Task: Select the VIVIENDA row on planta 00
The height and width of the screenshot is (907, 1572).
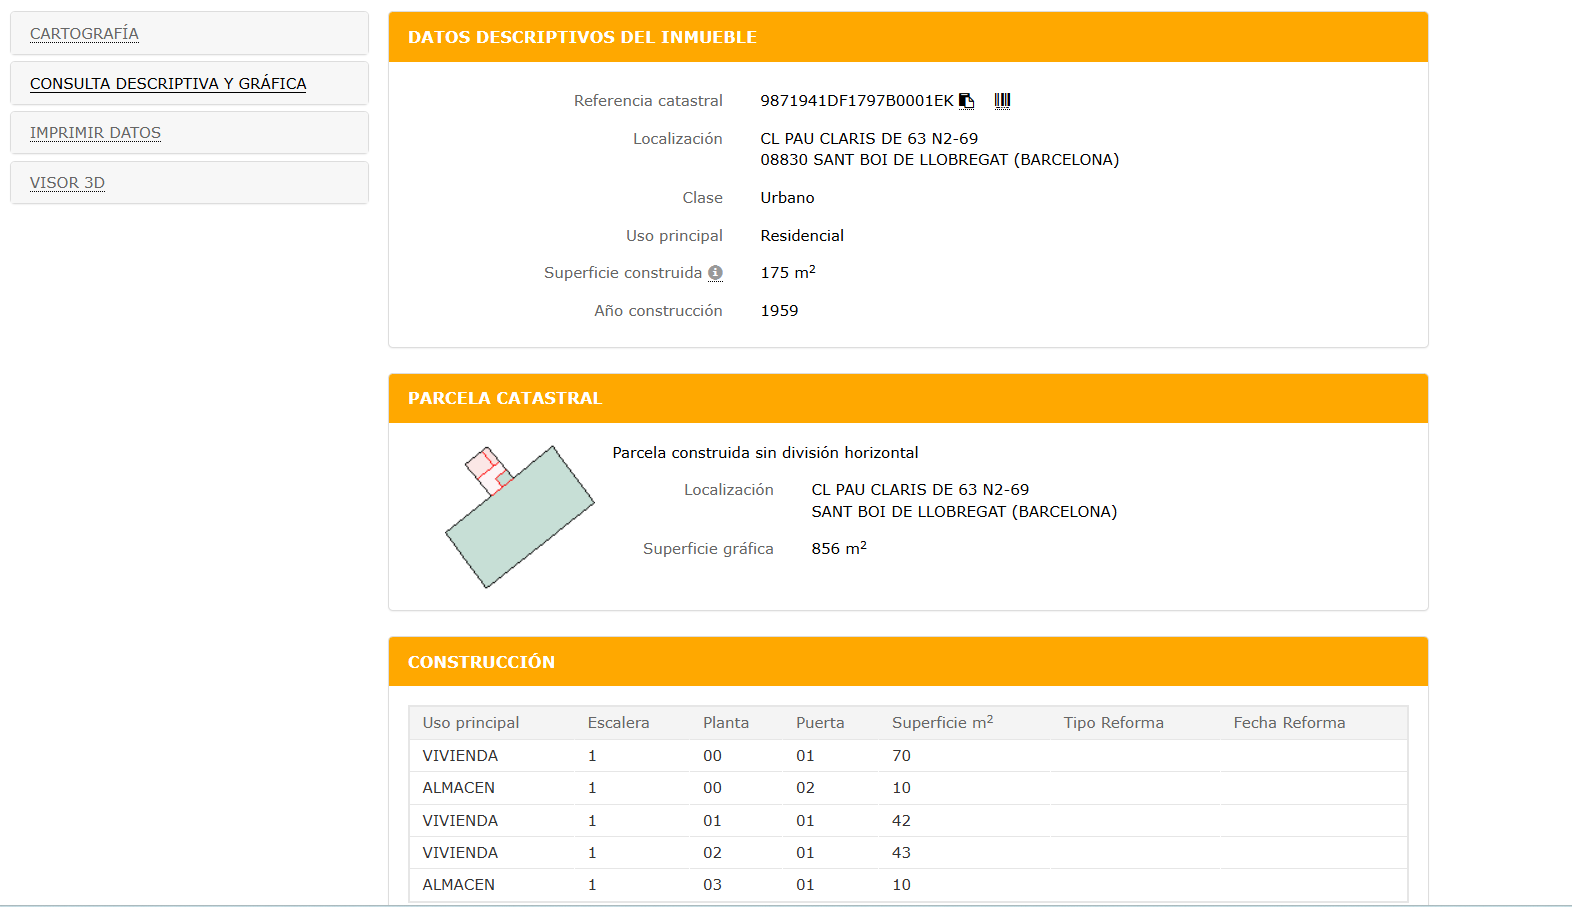Action: click(460, 756)
